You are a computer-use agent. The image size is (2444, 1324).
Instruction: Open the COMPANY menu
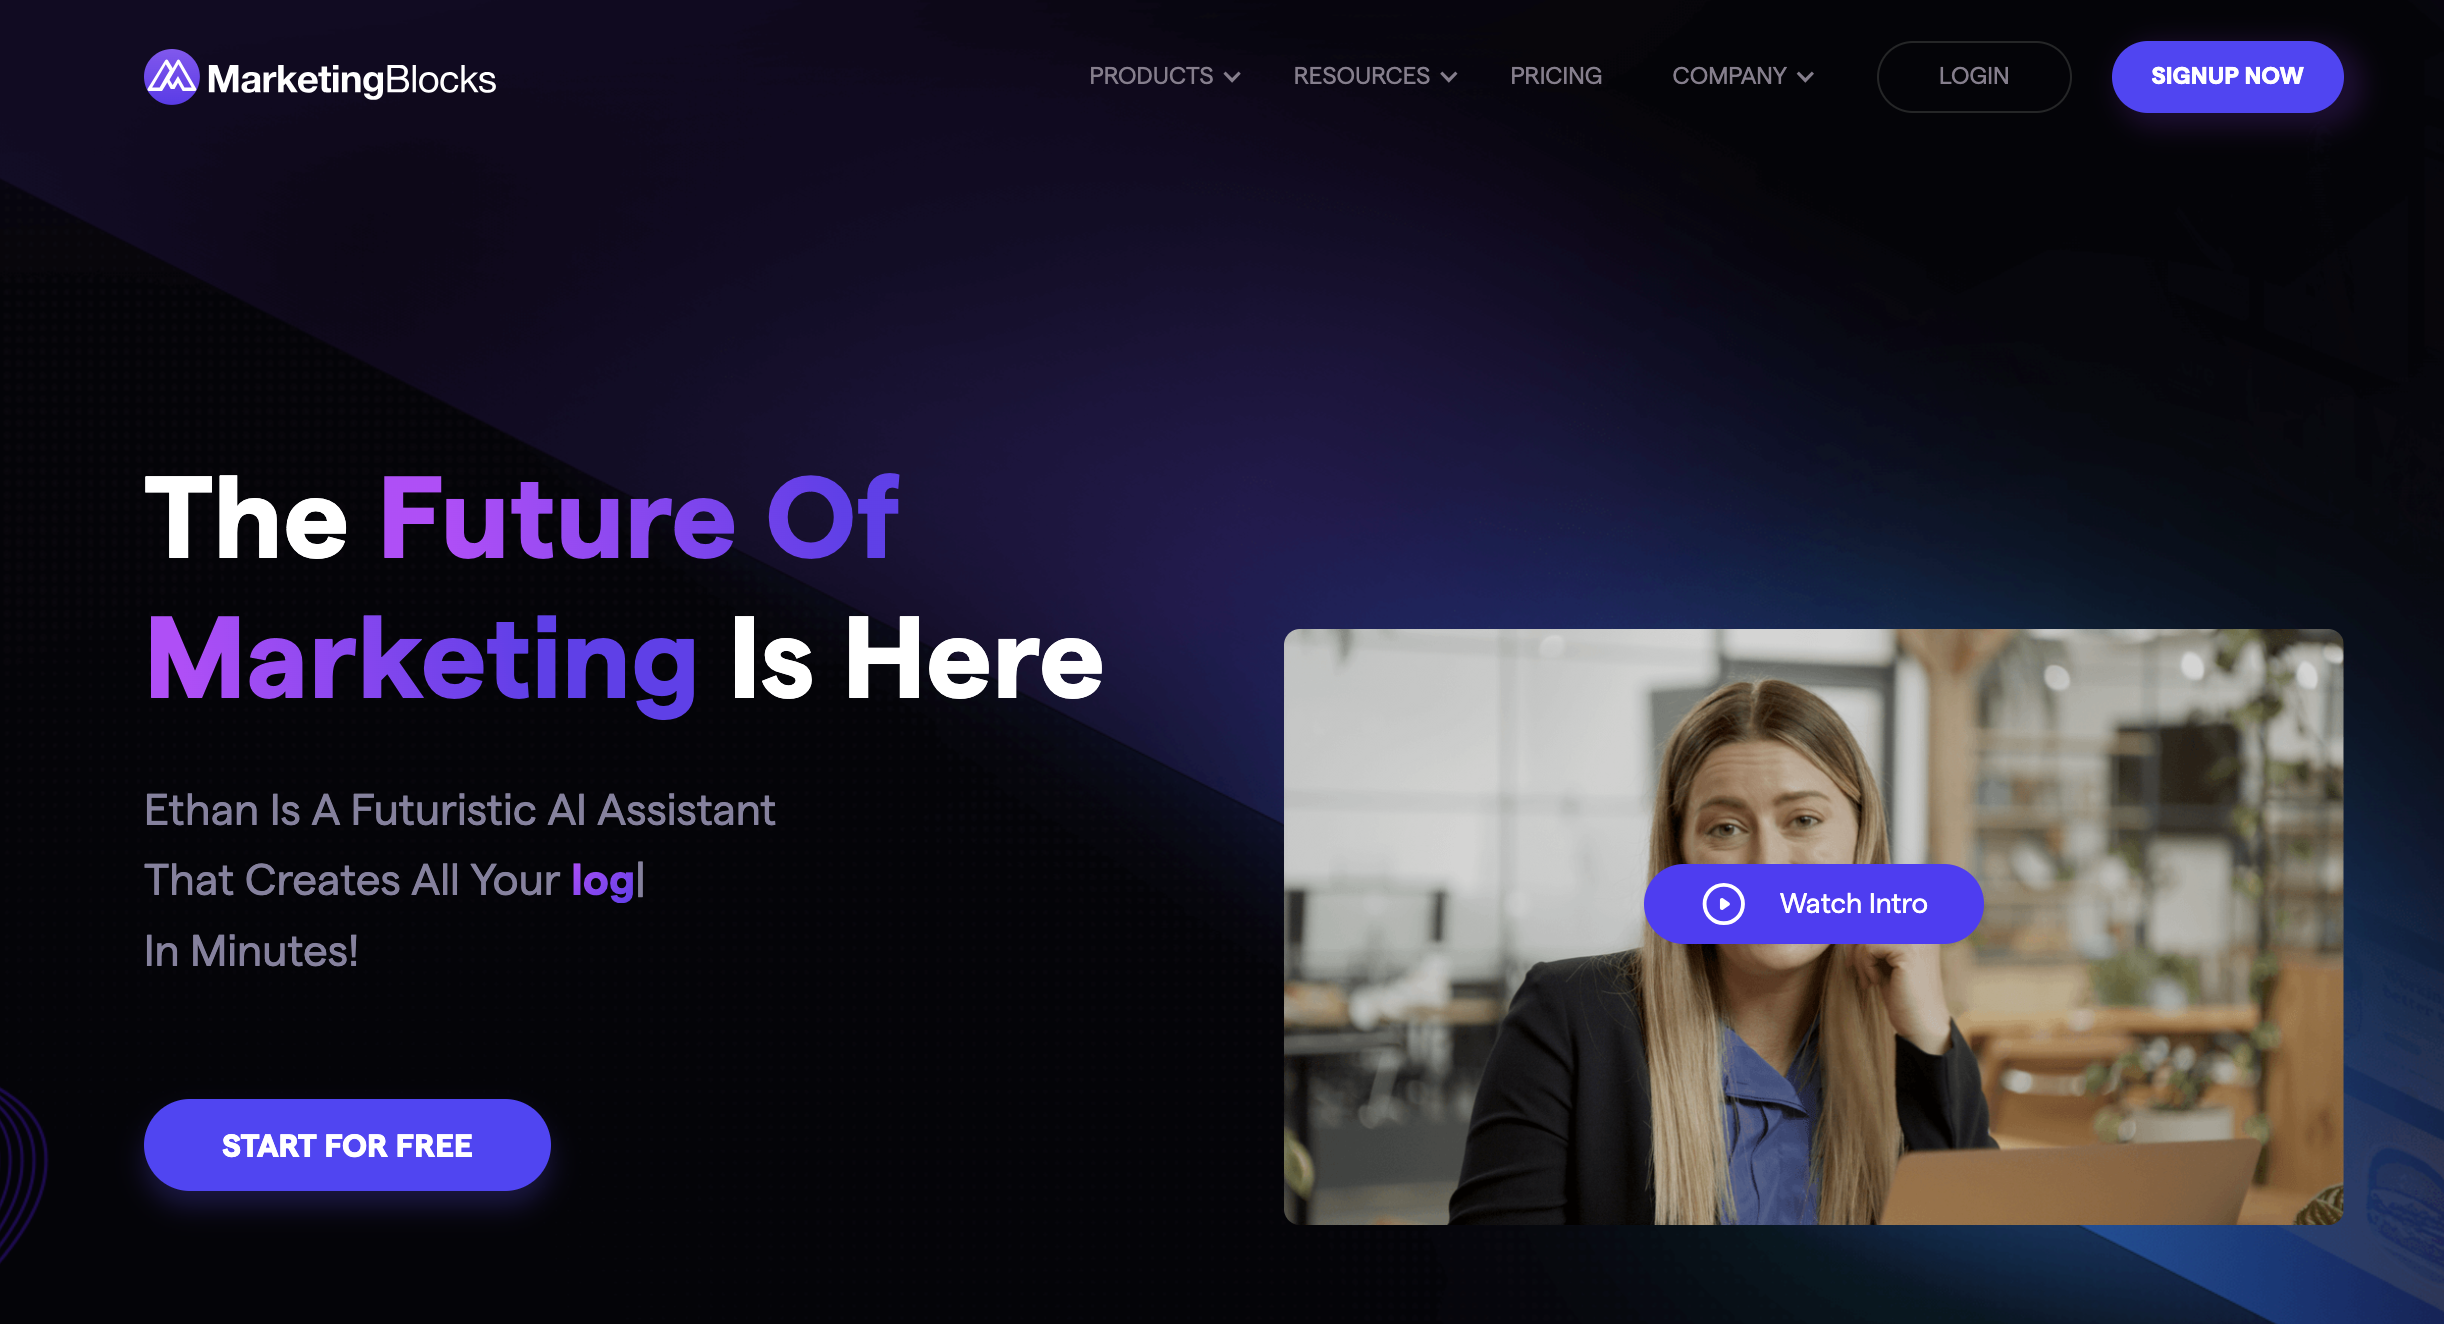(1729, 76)
